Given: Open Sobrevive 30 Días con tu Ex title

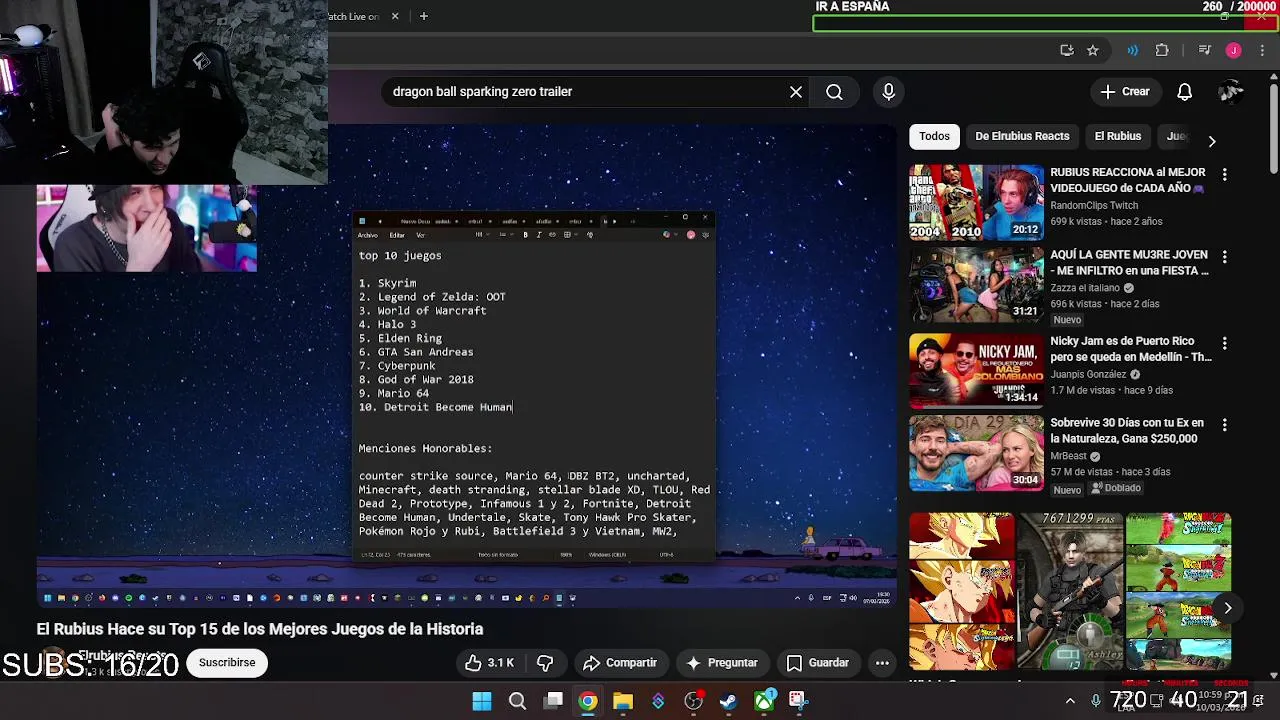Looking at the screenshot, I should coord(1127,431).
